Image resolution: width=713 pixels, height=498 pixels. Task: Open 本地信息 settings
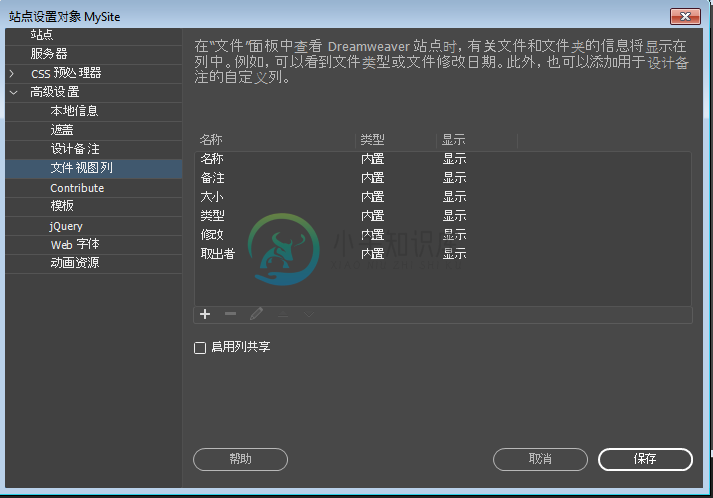94,111
